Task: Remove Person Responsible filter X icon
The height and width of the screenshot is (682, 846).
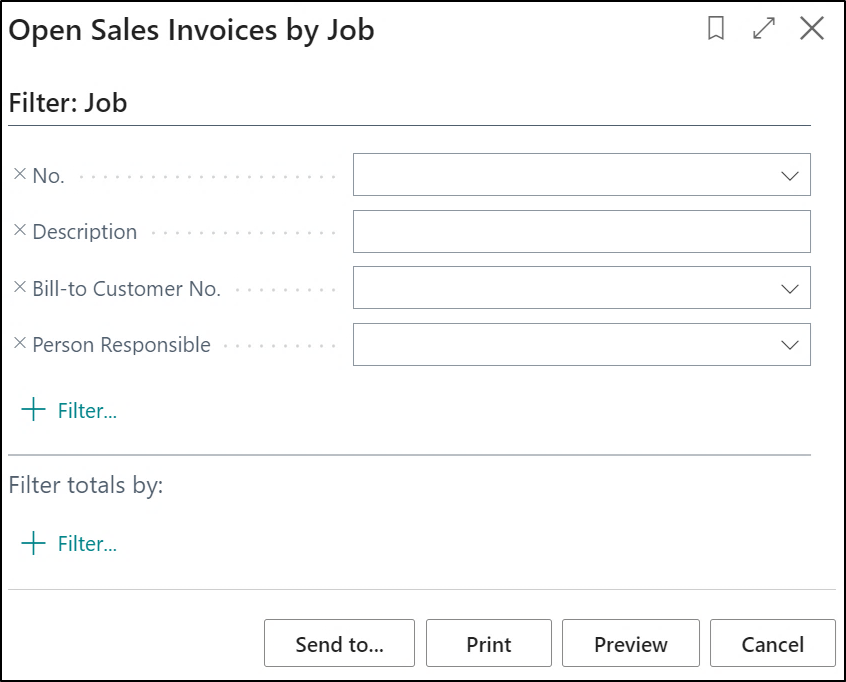Action: [20, 344]
